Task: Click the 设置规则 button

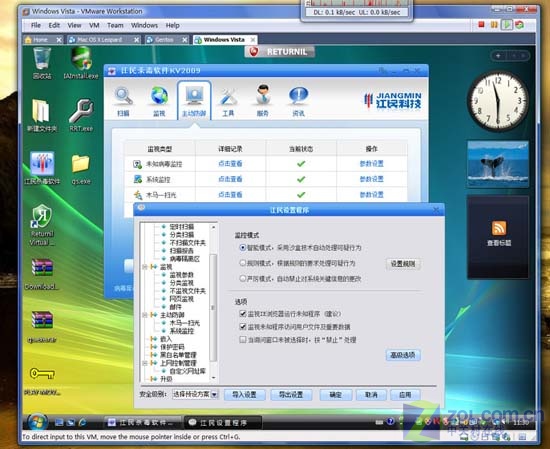Action: tap(403, 264)
